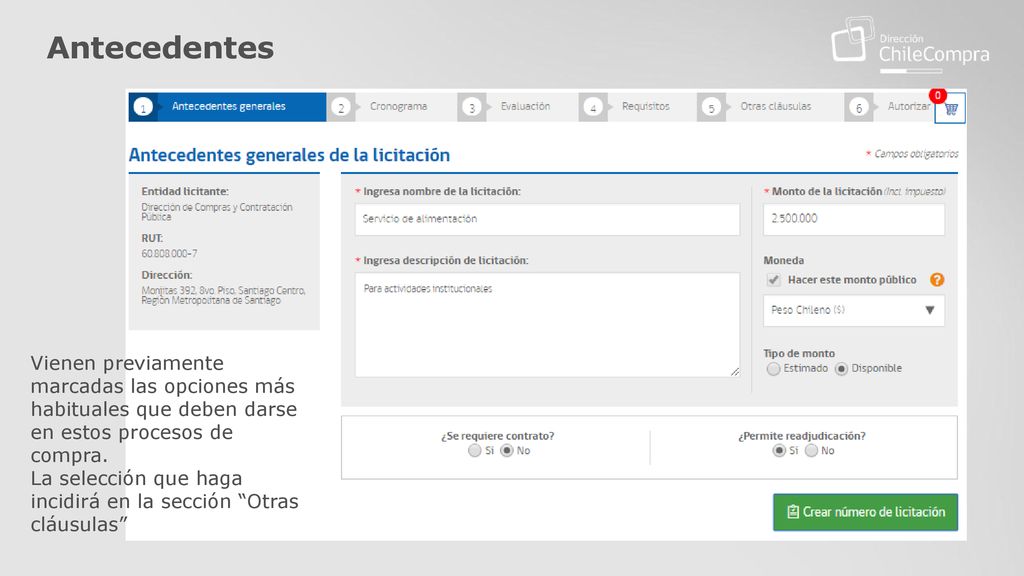This screenshot has width=1024, height=576.
Task: Choose No for requiere contrato
Action: coord(507,451)
